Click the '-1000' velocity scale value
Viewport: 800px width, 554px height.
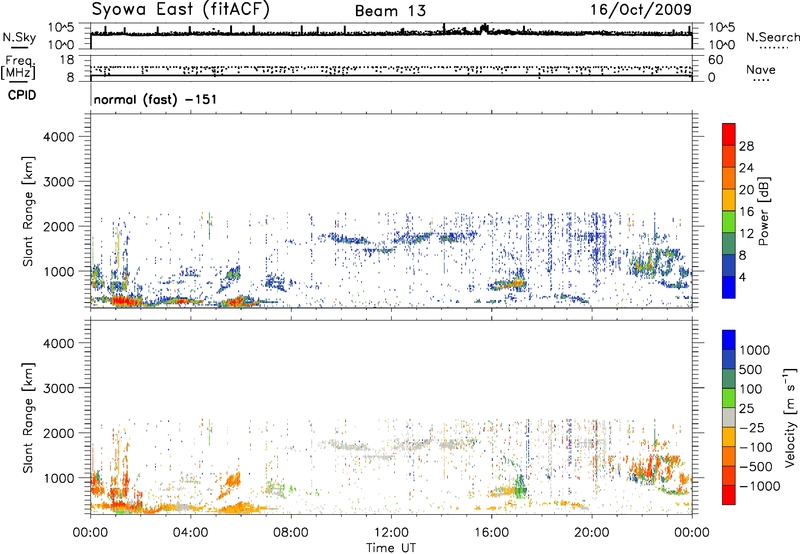[x=759, y=486]
